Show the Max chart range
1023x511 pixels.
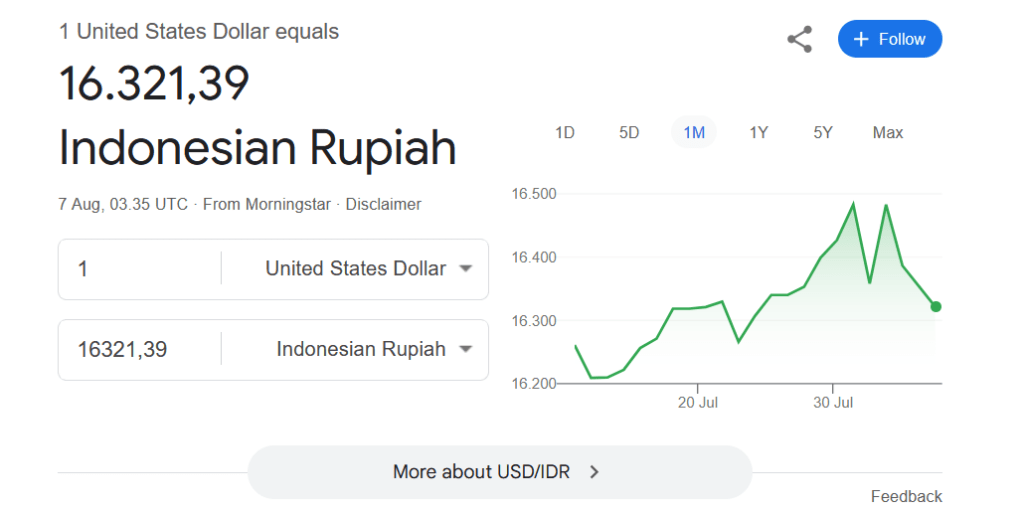887,132
